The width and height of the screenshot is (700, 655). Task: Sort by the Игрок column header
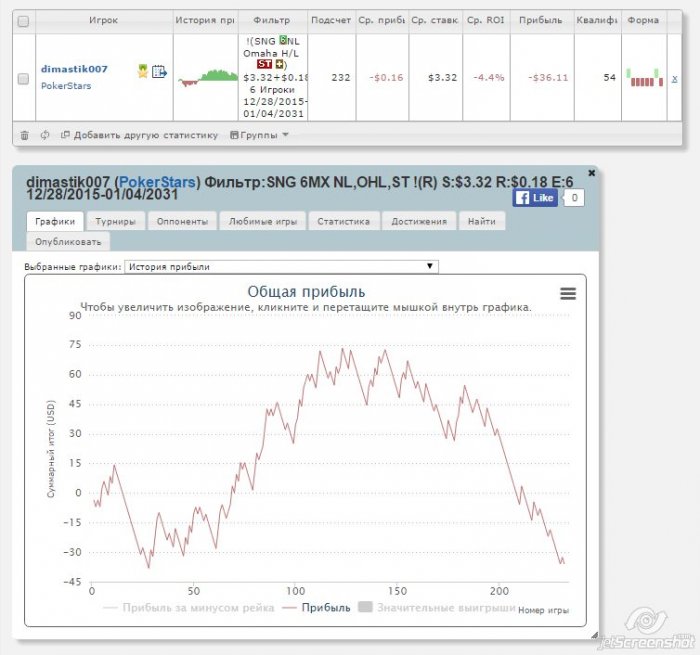tap(104, 20)
